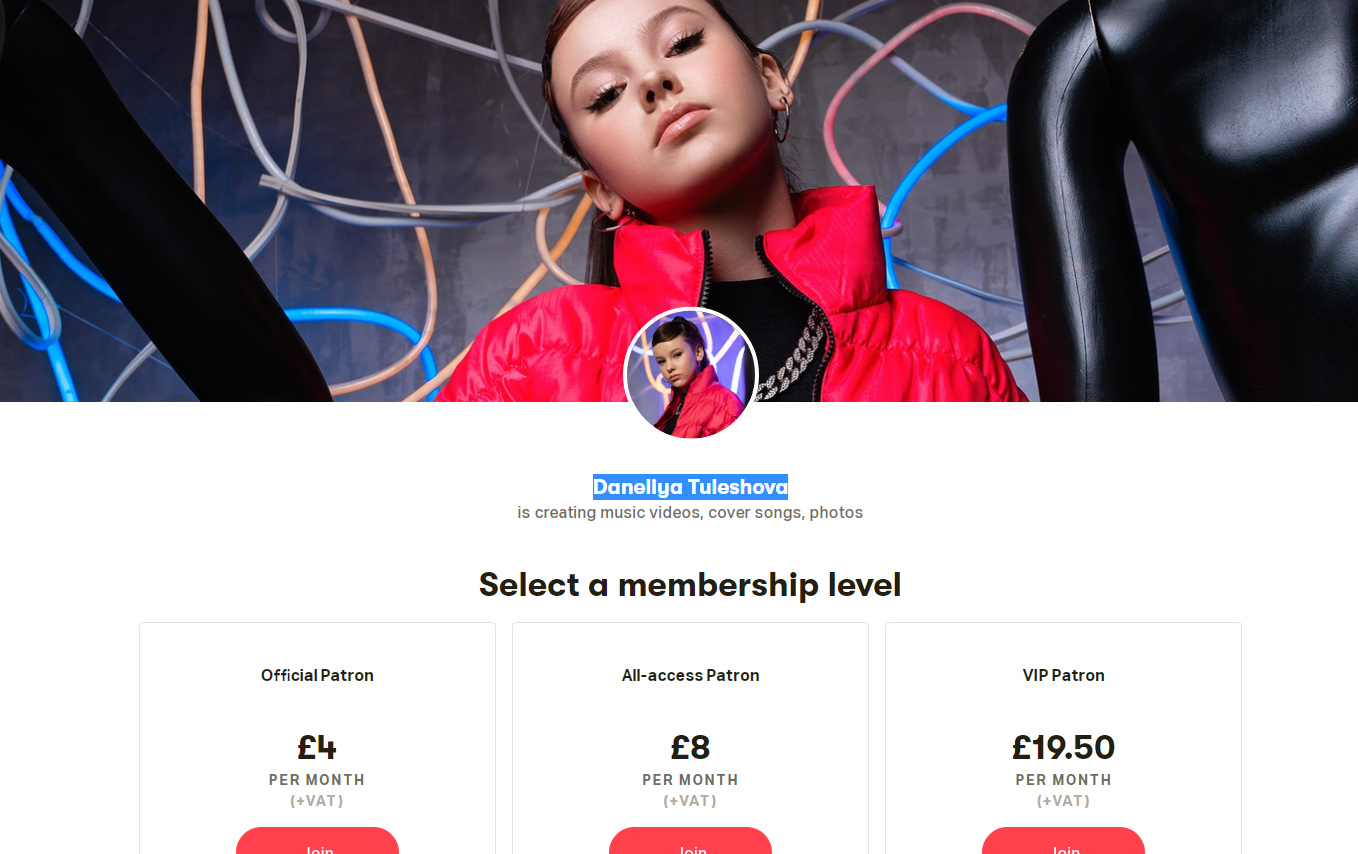
Task: Click the Daneliya Tuleshova creator name
Action: (x=690, y=487)
